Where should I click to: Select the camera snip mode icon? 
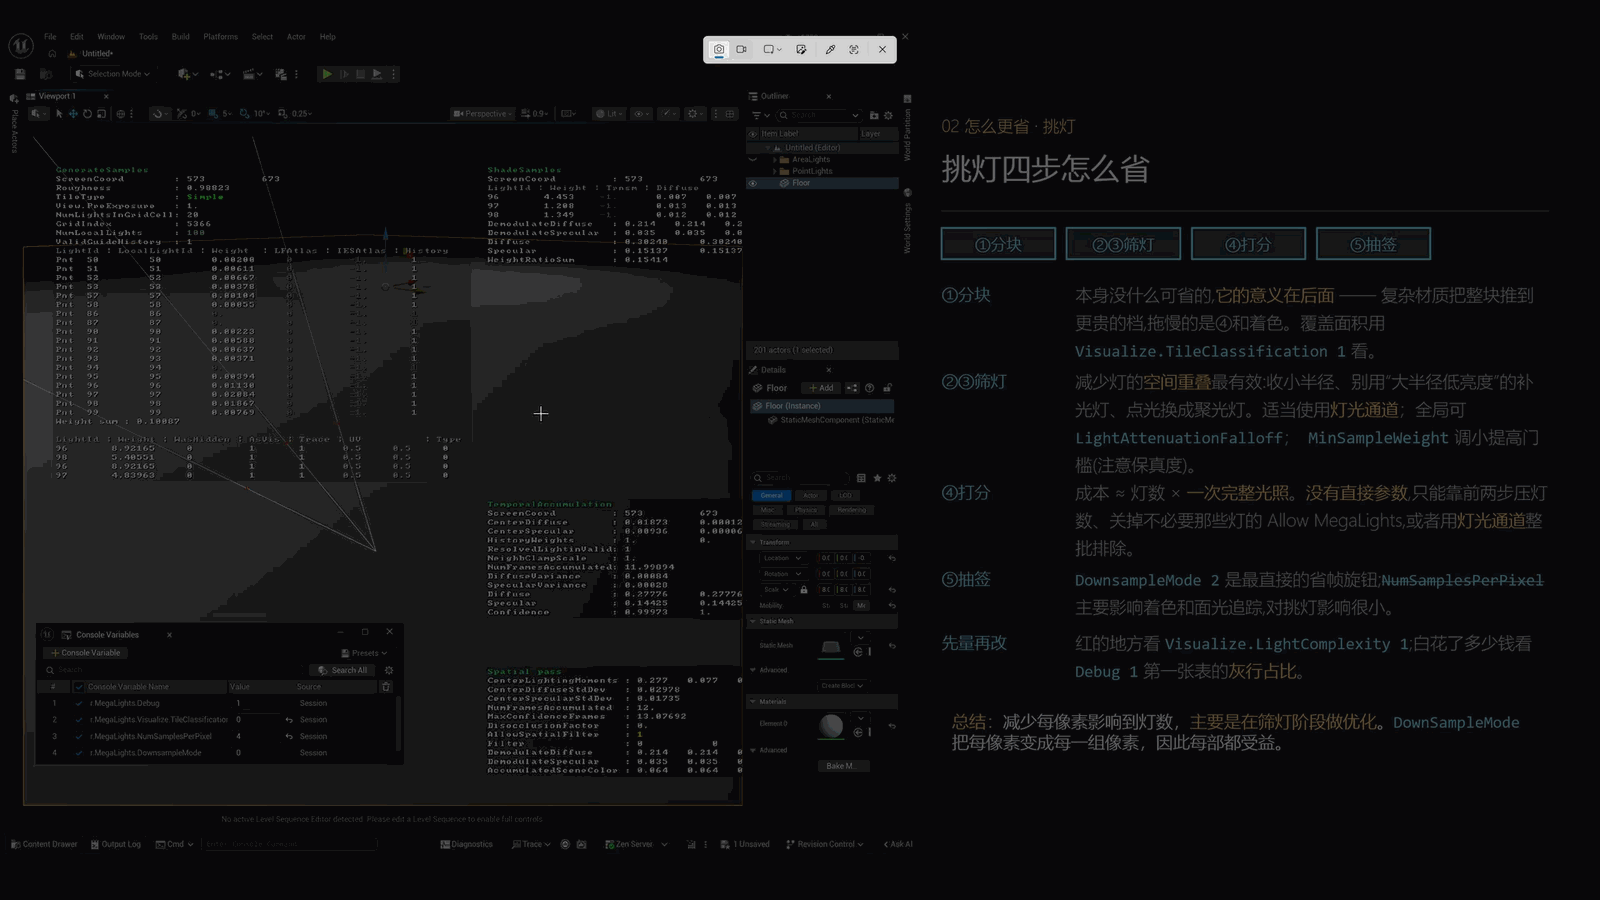click(x=719, y=49)
